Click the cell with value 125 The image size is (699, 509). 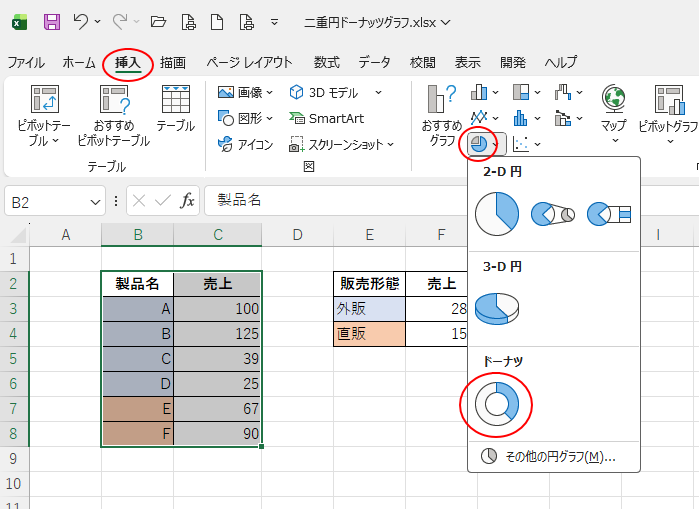point(218,333)
